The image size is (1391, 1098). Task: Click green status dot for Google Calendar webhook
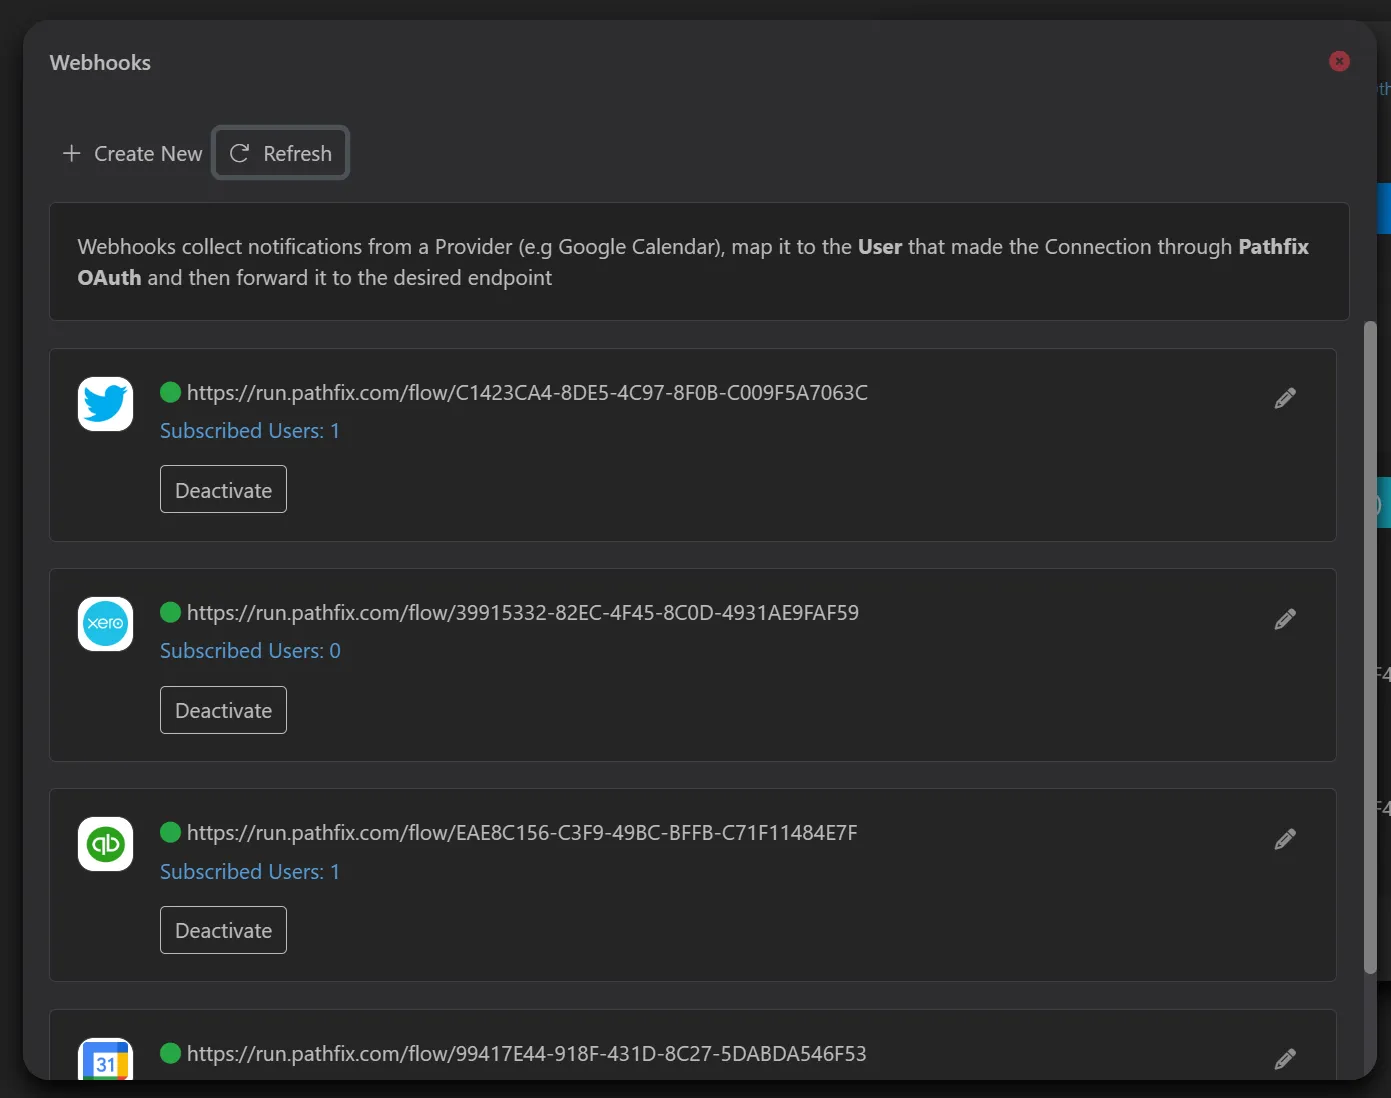170,1053
